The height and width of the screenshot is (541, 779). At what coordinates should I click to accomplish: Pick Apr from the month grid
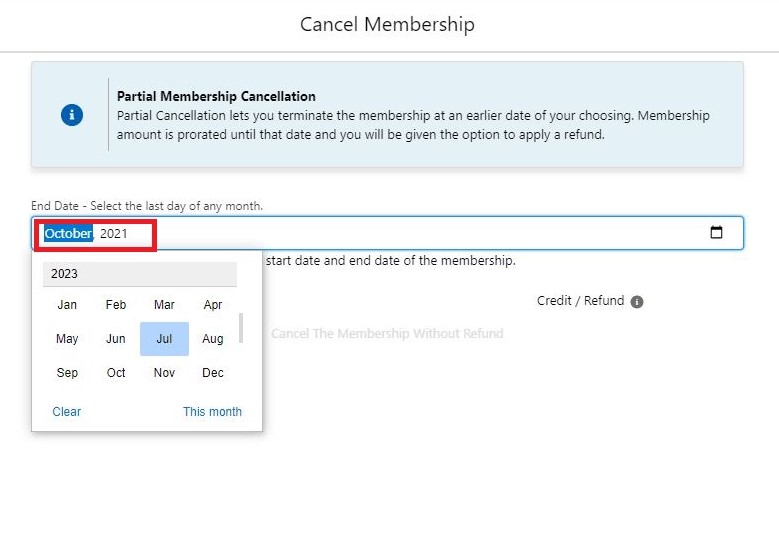pos(213,305)
